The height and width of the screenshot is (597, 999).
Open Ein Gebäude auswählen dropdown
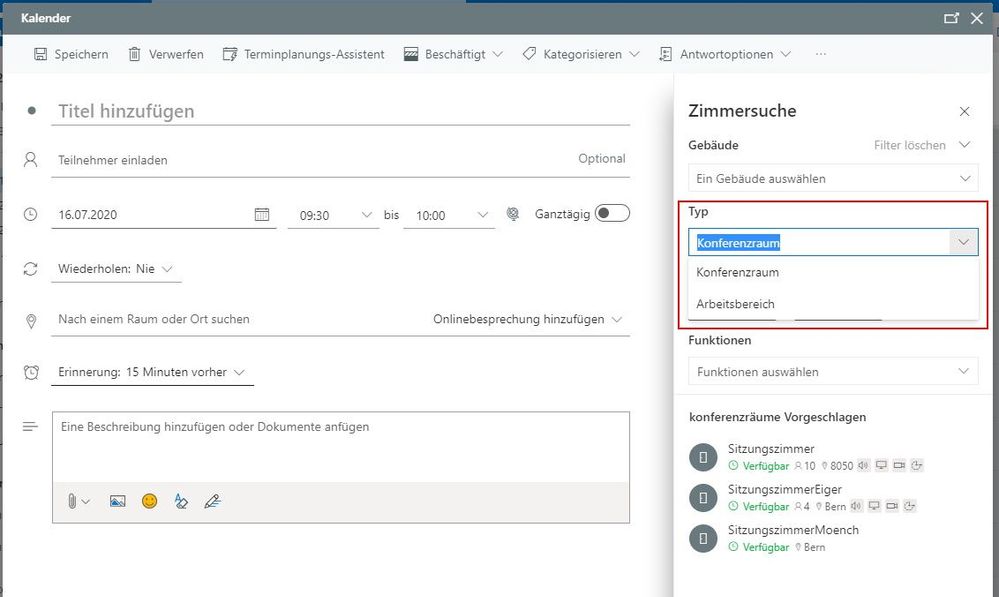[x=833, y=178]
